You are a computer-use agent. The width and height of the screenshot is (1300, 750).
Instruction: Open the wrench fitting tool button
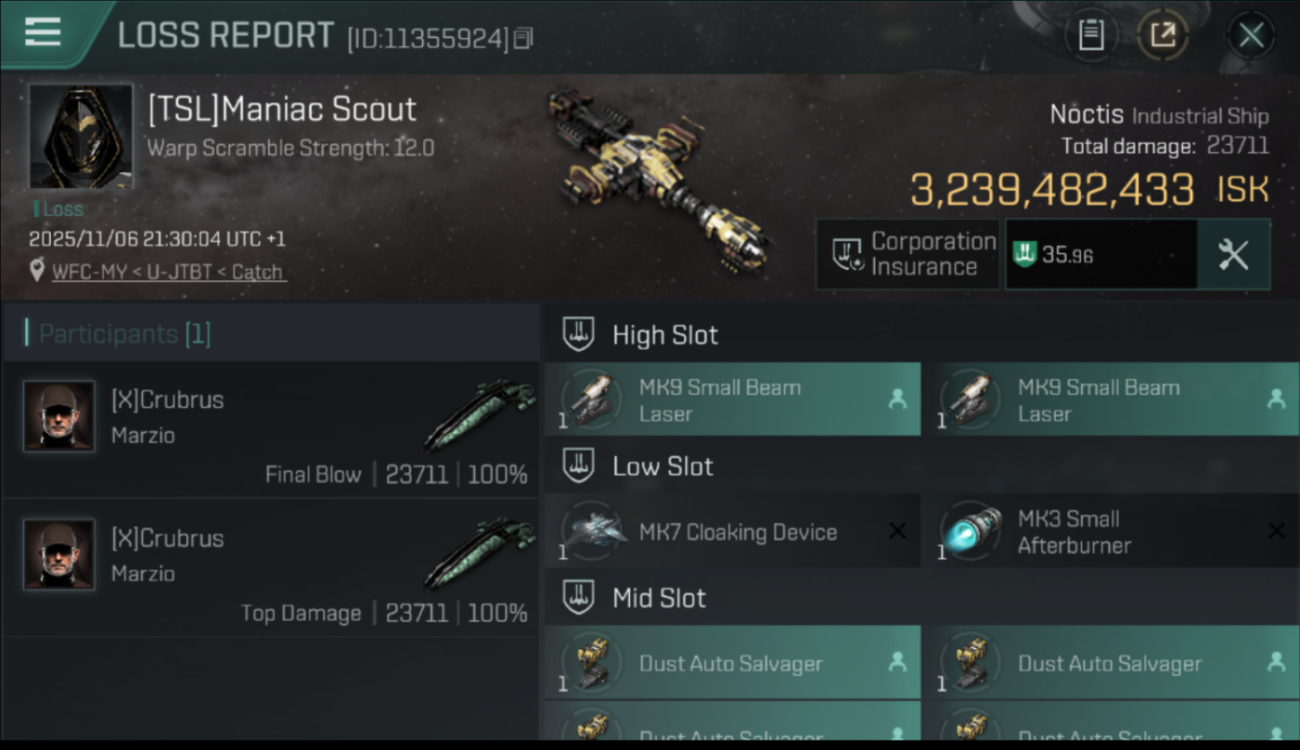click(x=1233, y=255)
